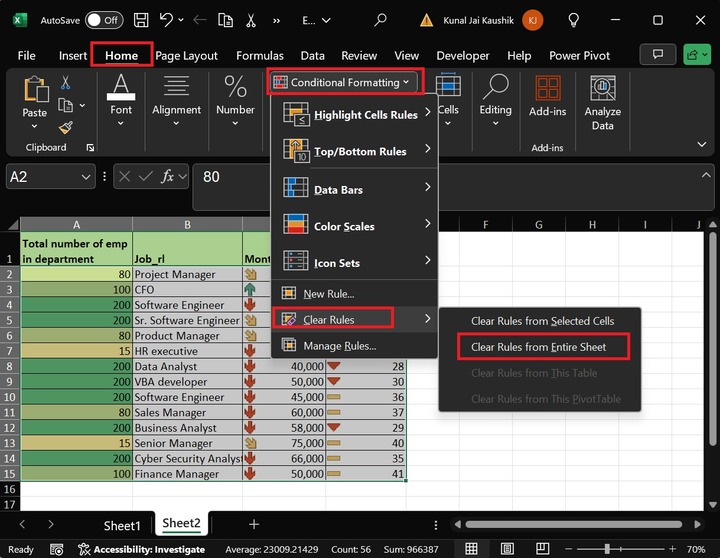The height and width of the screenshot is (558, 720).
Task: Switch to the Formulas ribbon tab
Action: (260, 56)
